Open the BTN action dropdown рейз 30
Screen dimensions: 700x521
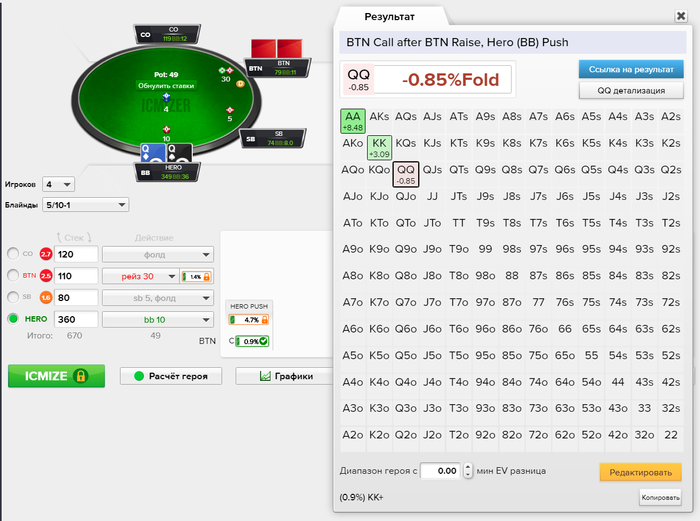(140, 276)
